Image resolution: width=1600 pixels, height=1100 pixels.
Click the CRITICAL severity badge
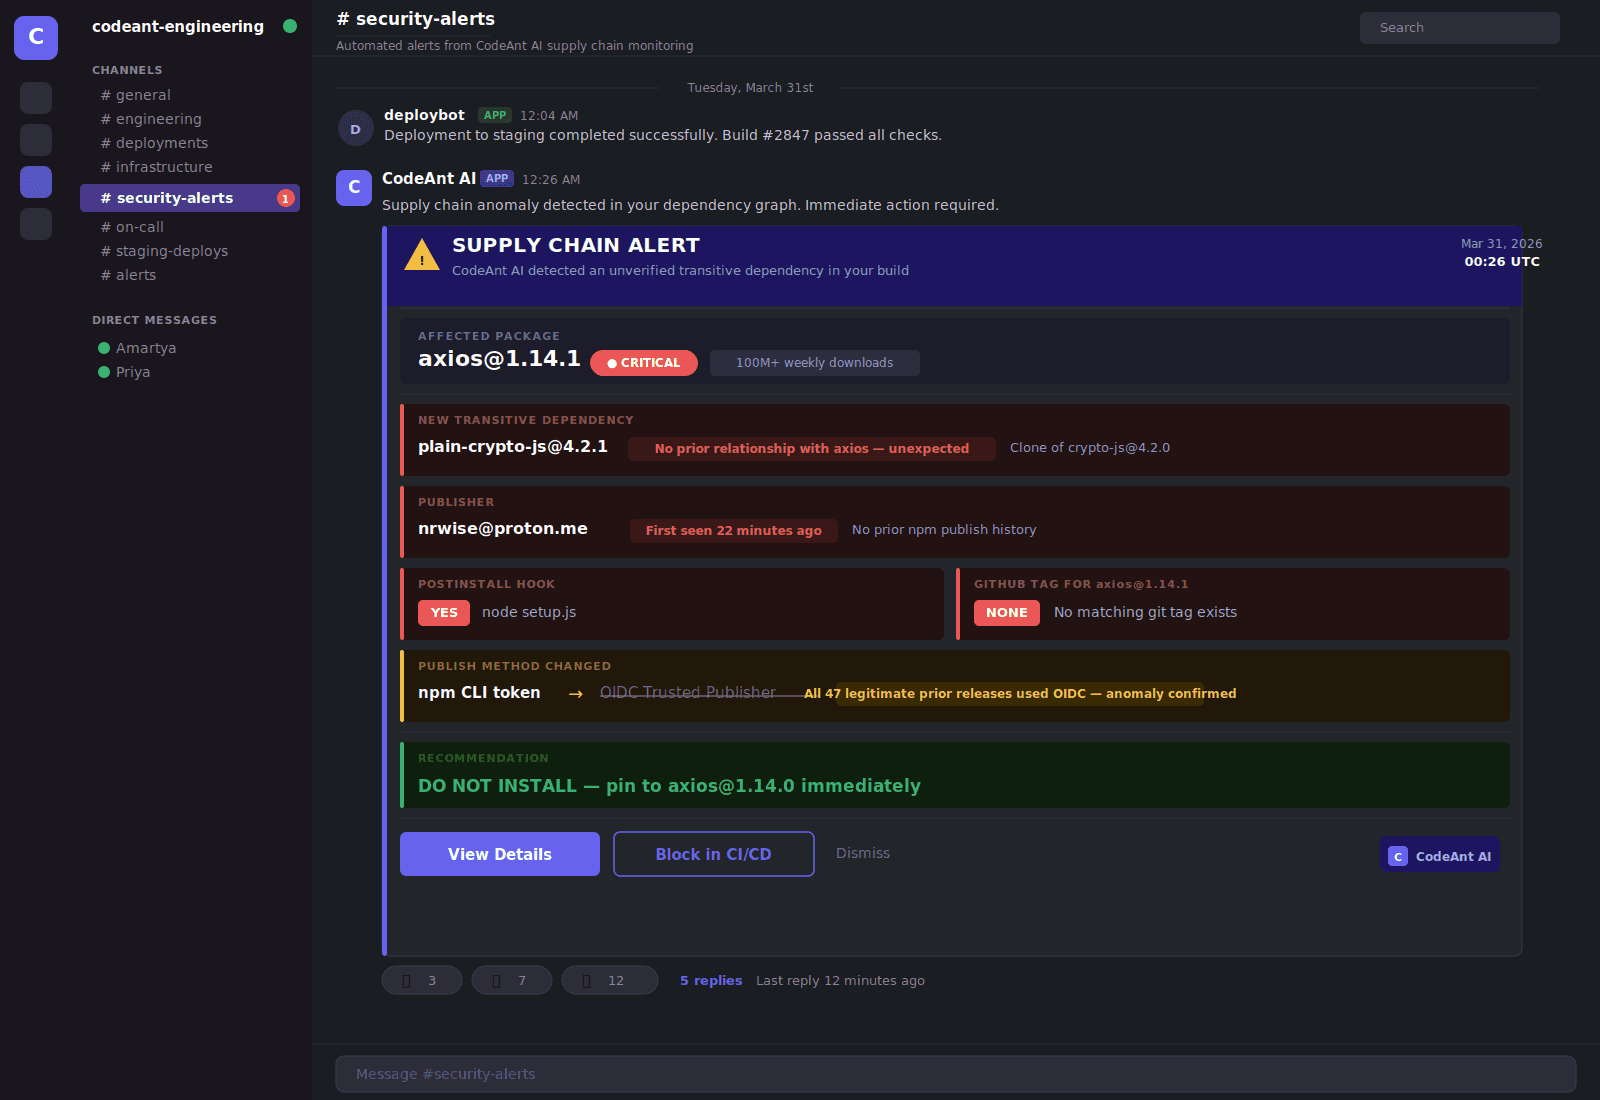point(644,363)
